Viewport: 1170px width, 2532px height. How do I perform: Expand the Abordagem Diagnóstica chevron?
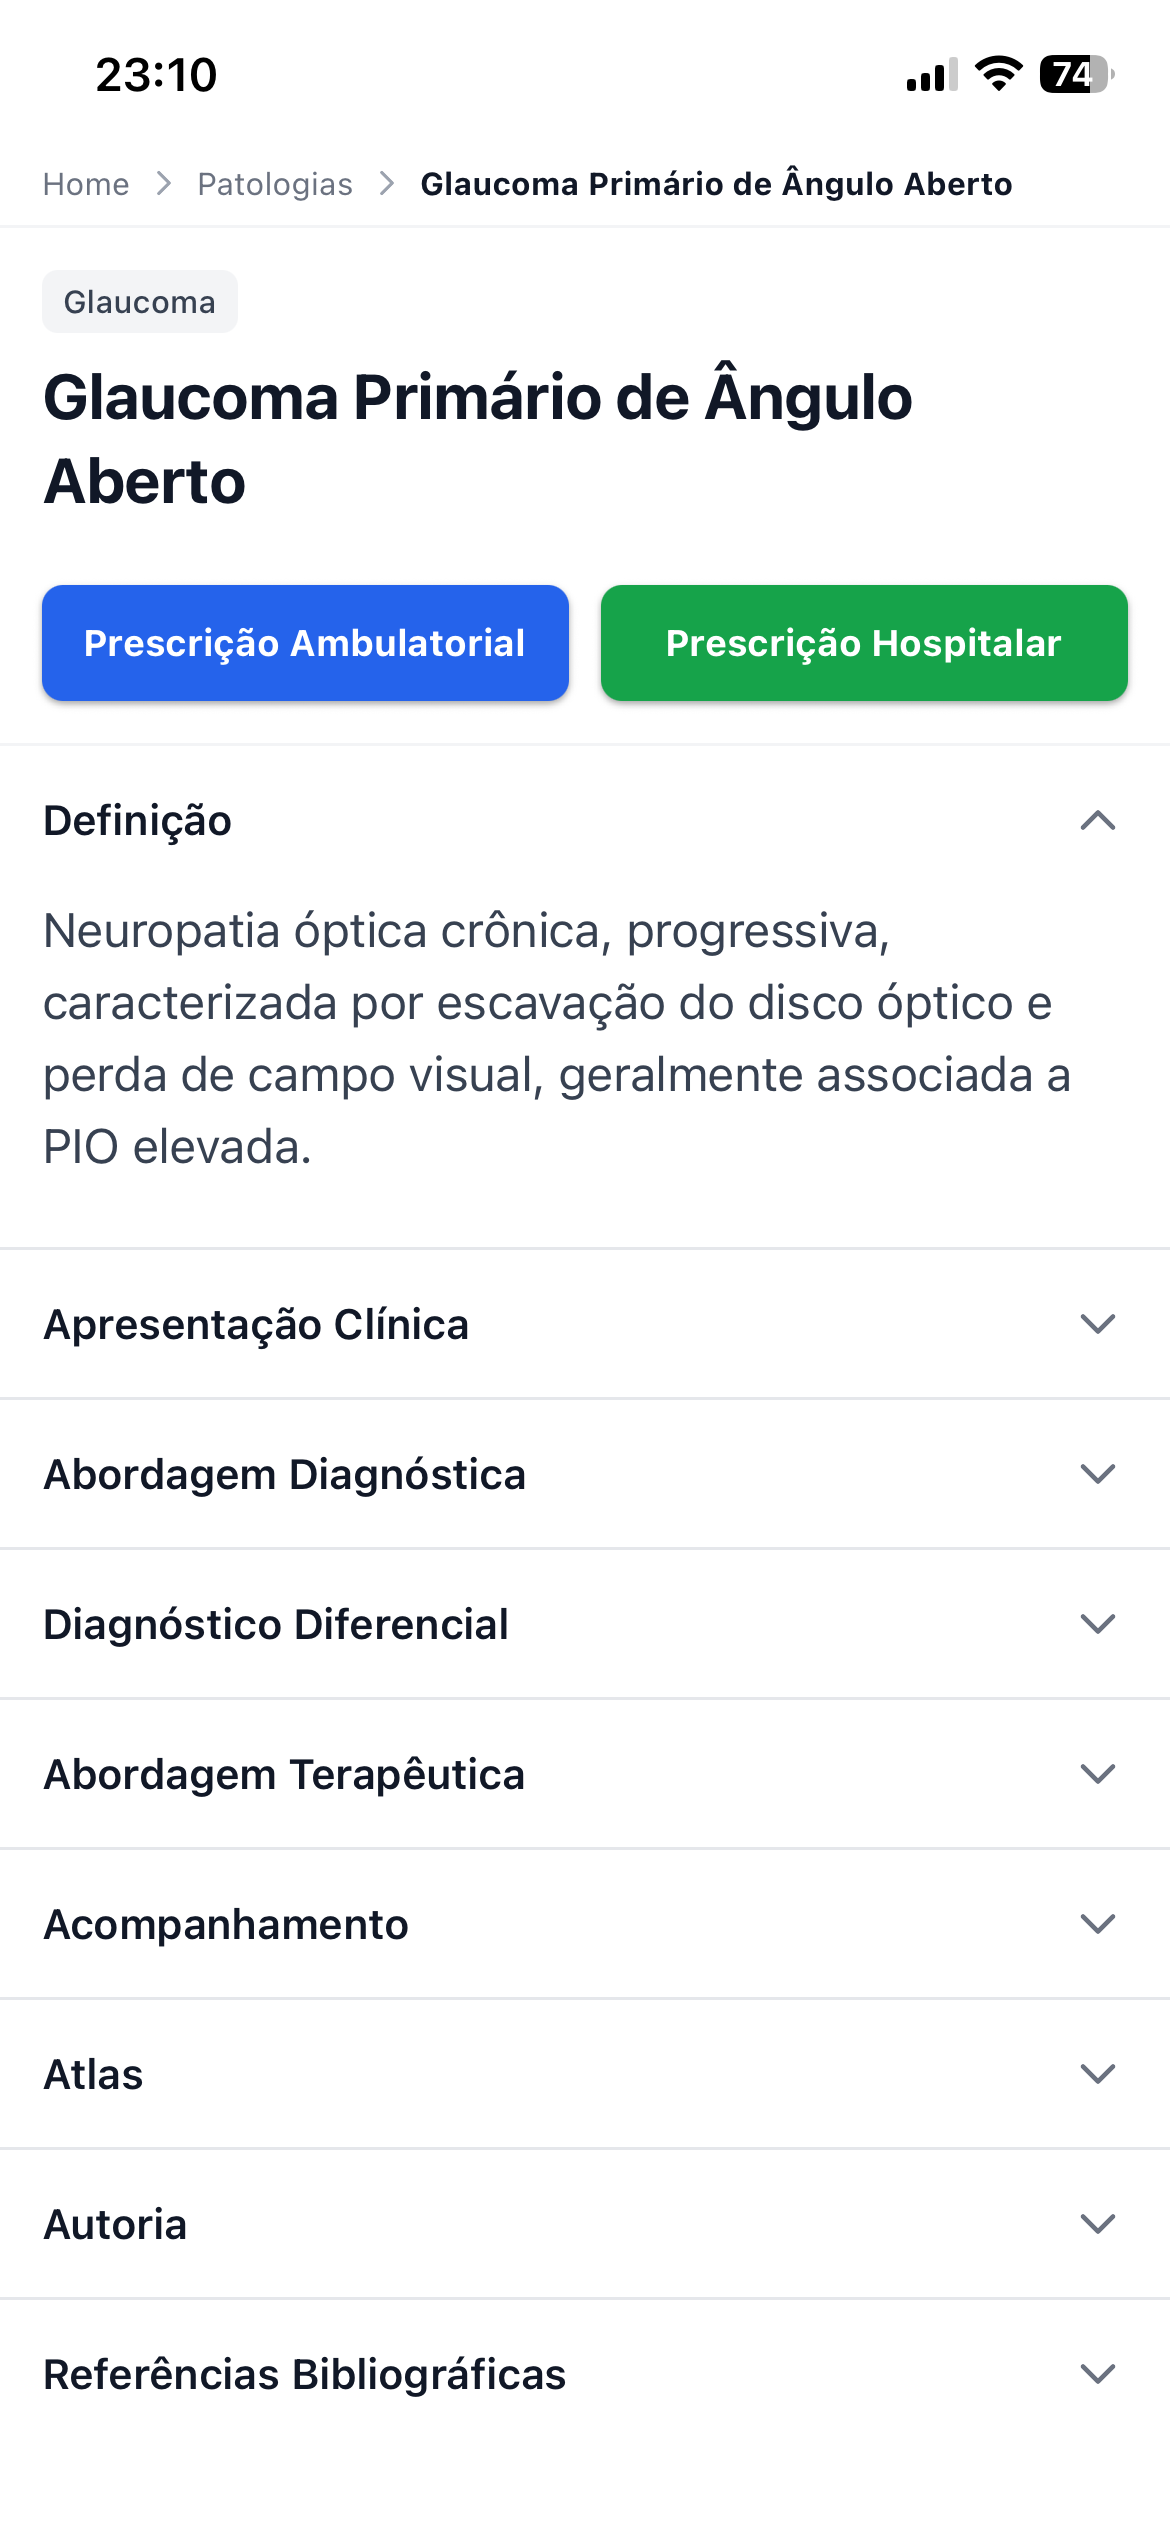[1097, 1474]
